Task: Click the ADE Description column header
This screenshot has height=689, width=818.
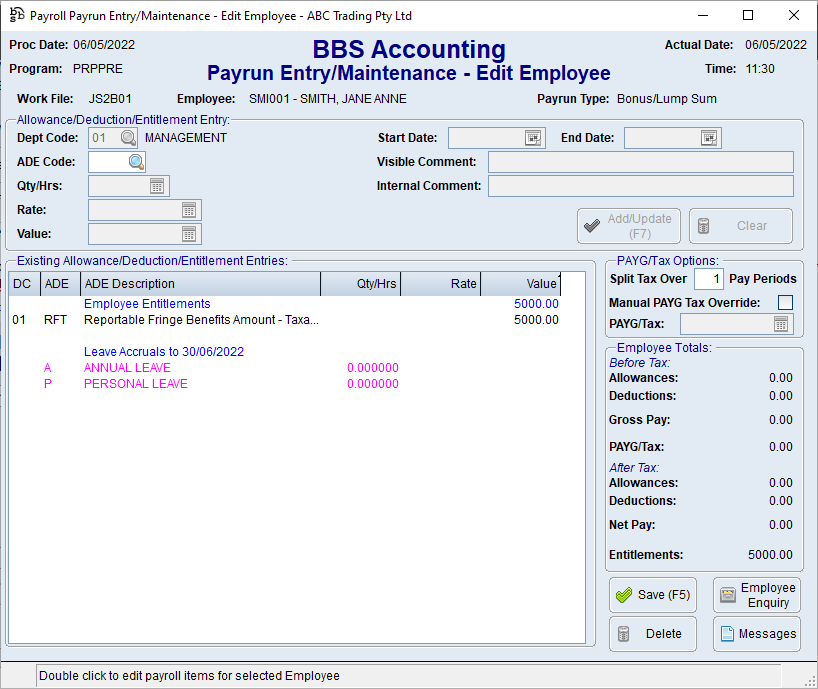Action: [200, 284]
